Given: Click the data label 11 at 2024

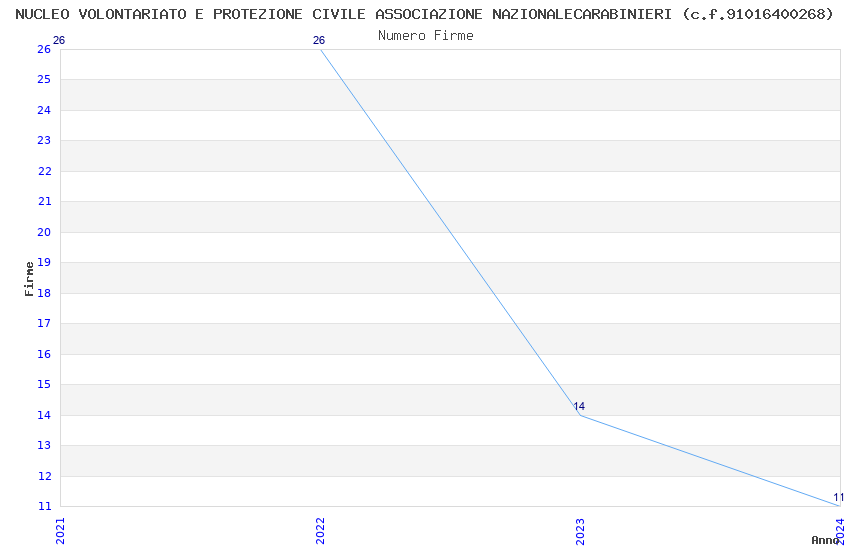Looking at the screenshot, I should 838,497.
